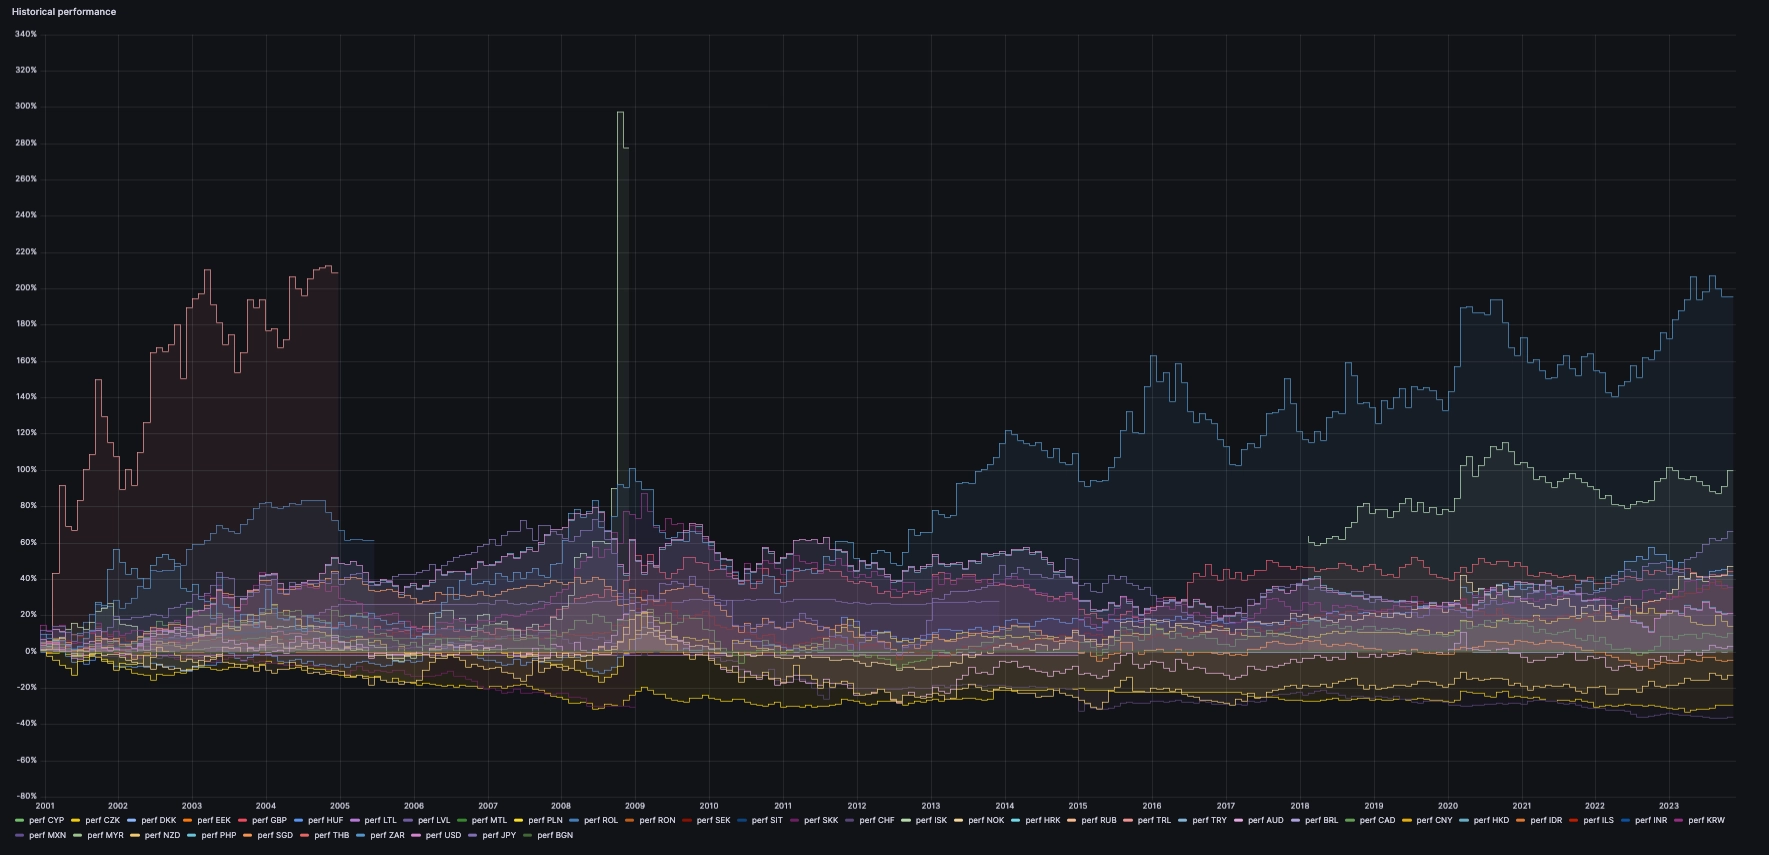Click 'perf PLN' in the legend
Screen dimensions: 1769x855
(x=545, y=820)
